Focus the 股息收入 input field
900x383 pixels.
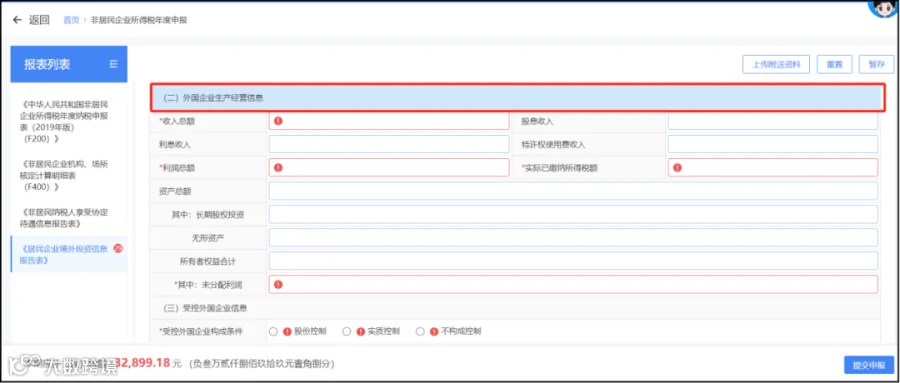pos(773,121)
